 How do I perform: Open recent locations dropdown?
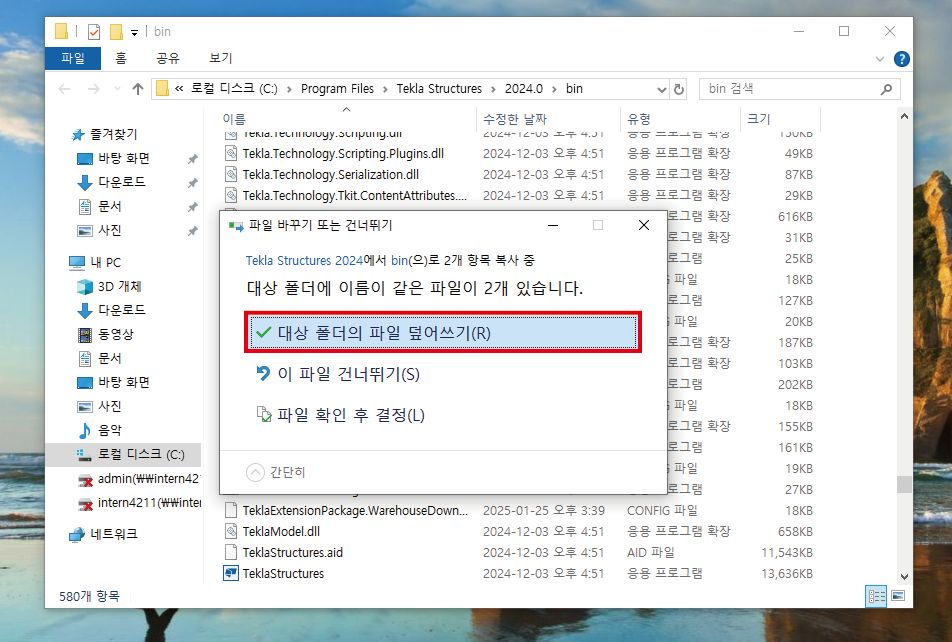coord(117,89)
